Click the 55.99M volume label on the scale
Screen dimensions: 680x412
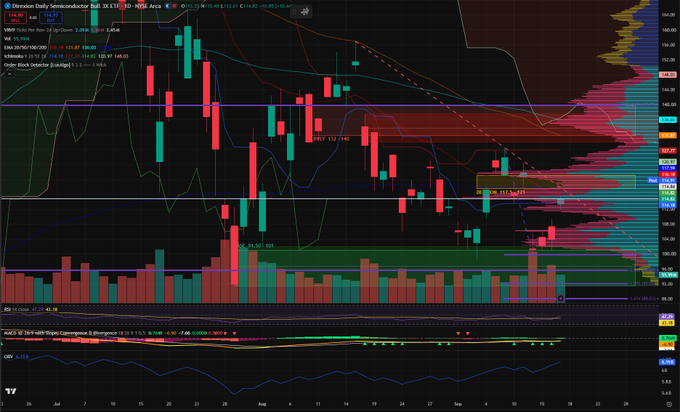point(668,275)
